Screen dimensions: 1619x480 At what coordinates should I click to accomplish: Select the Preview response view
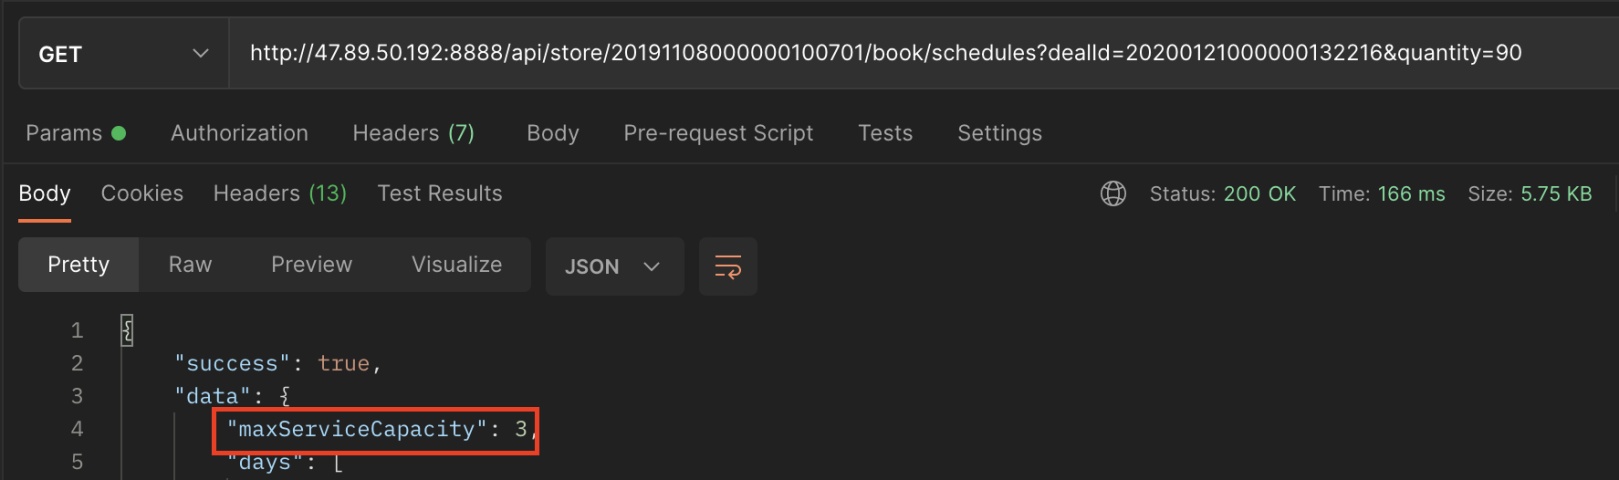[x=311, y=265]
